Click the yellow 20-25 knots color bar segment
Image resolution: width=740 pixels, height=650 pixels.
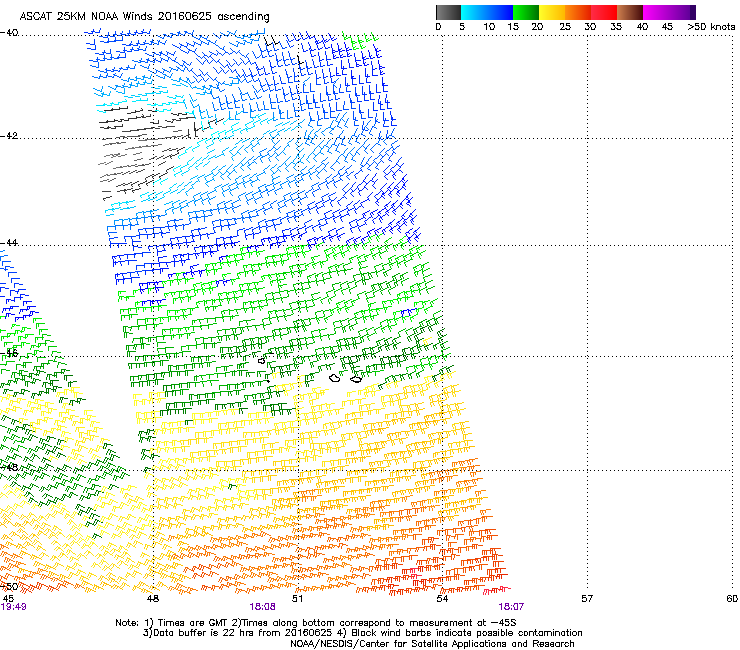coord(552,12)
